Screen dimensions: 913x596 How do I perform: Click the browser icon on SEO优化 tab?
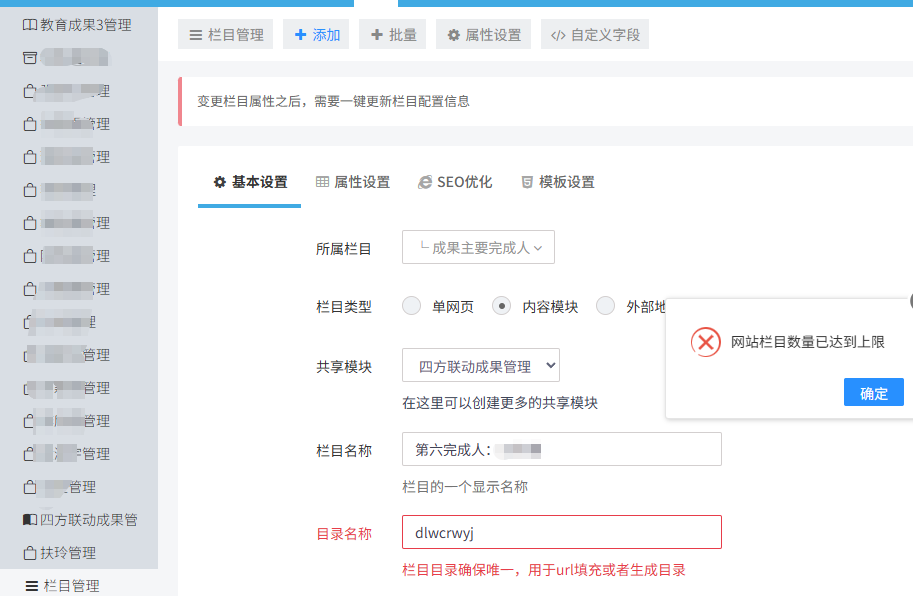[x=425, y=182]
